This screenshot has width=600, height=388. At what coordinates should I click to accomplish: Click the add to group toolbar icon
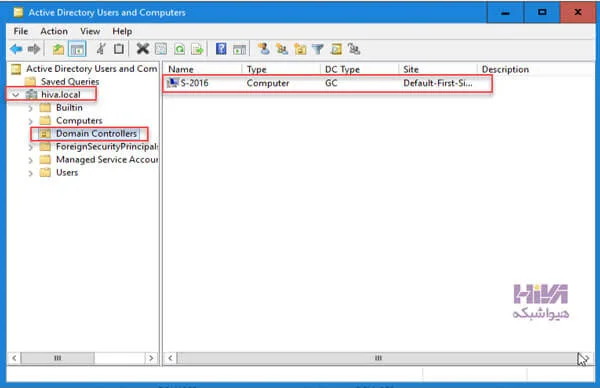pyautogui.click(x=354, y=49)
